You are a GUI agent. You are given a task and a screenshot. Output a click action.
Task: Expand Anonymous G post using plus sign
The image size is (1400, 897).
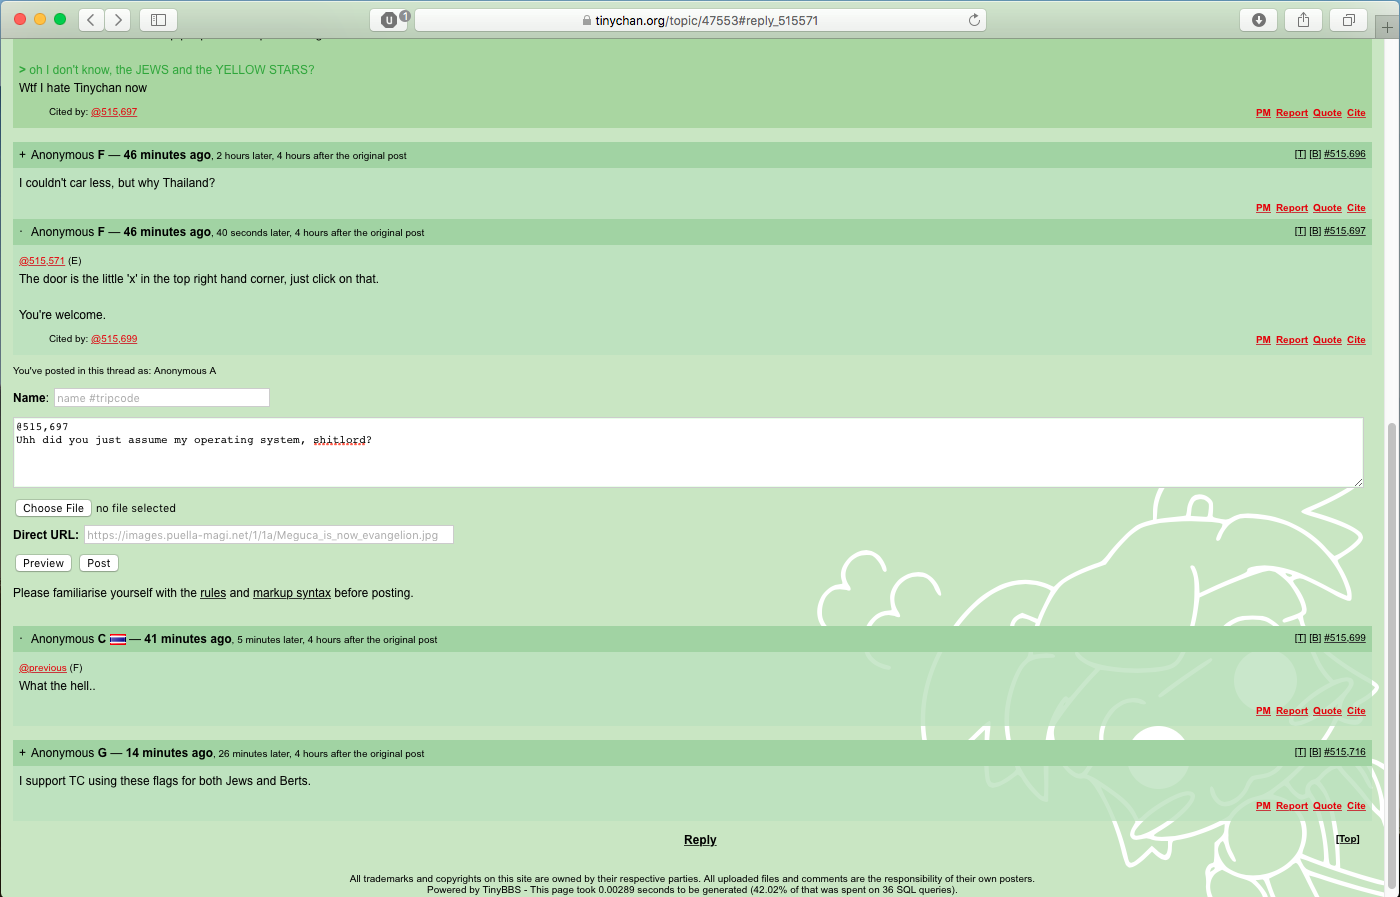point(22,753)
